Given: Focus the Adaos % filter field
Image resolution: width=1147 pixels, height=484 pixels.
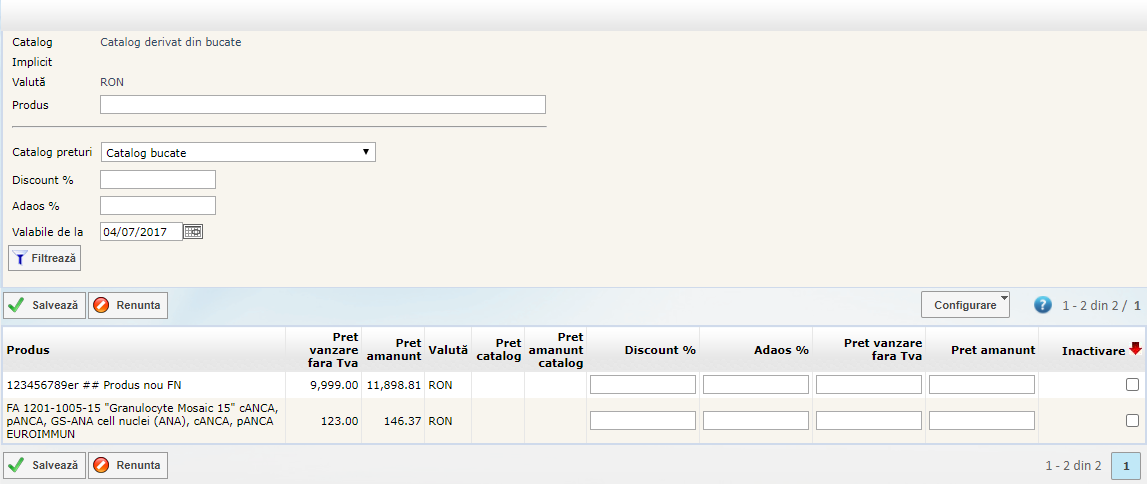Looking at the screenshot, I should pos(158,206).
